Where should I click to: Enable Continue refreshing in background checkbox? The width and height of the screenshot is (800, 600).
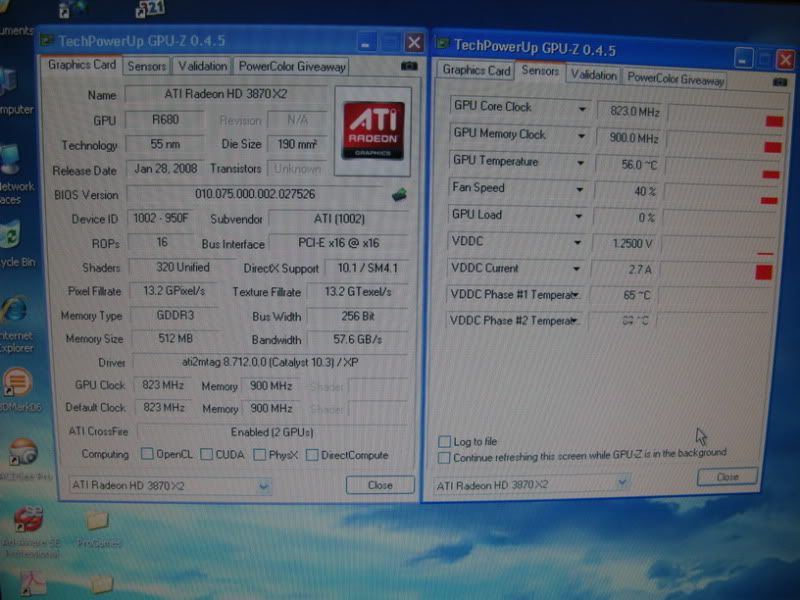click(444, 458)
